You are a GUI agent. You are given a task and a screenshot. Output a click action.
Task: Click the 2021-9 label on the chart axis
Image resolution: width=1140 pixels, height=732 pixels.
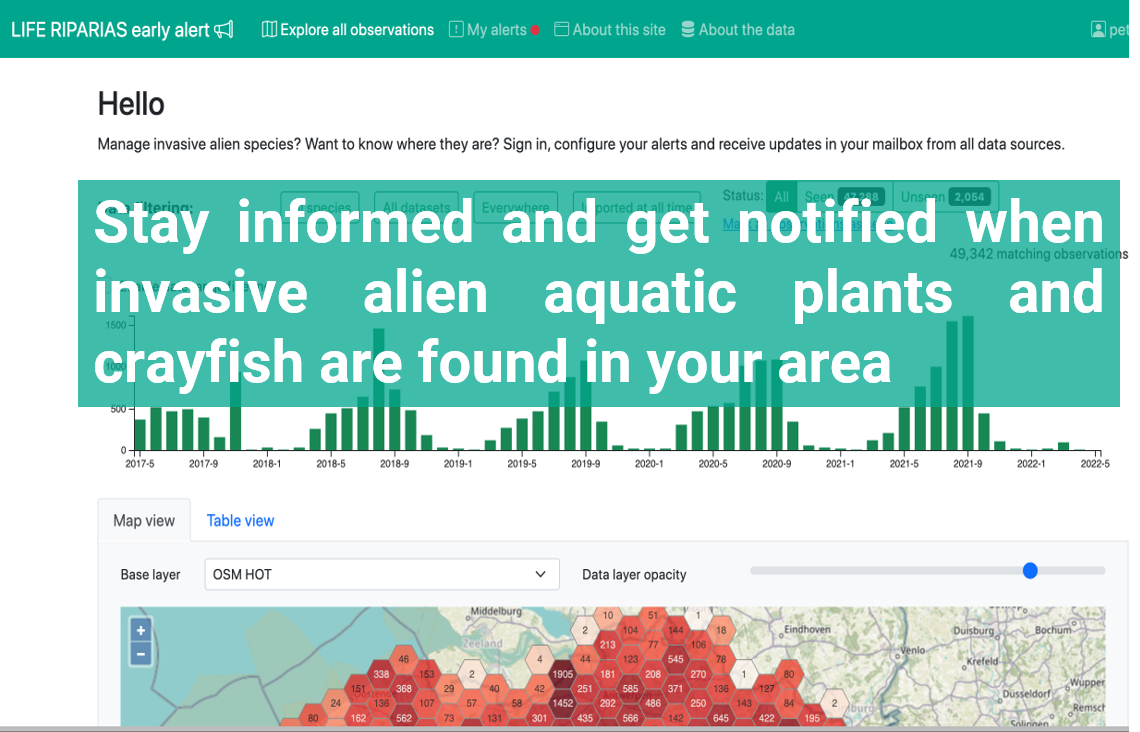pos(968,464)
